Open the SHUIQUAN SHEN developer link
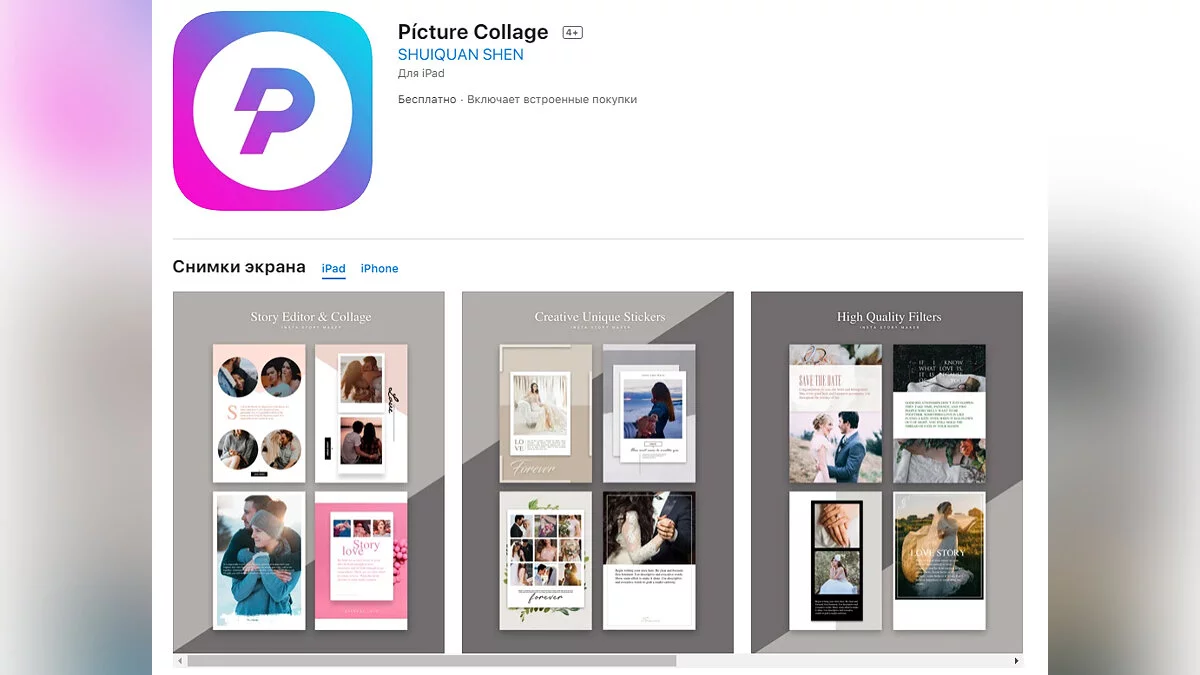Image resolution: width=1200 pixels, height=675 pixels. pos(461,55)
